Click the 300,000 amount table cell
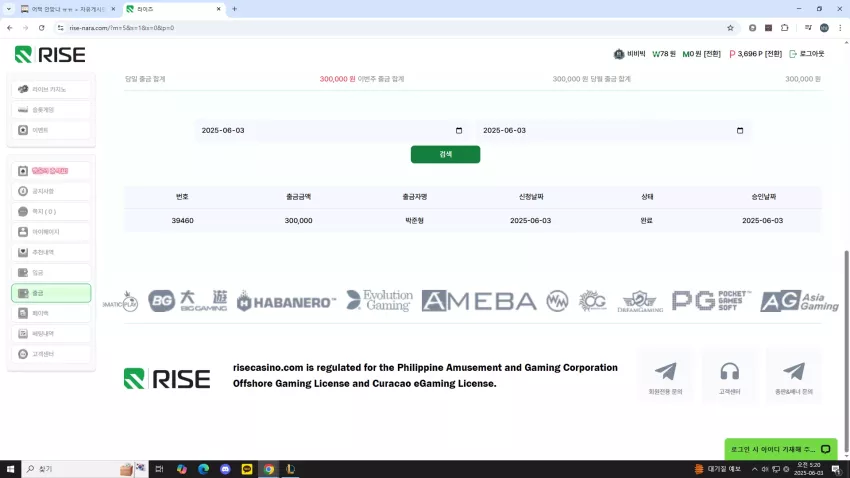The width and height of the screenshot is (850, 478). coord(298,221)
